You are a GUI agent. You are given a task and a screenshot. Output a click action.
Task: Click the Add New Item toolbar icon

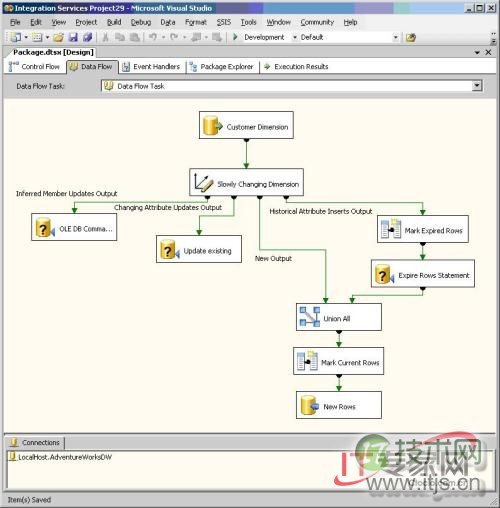37,37
